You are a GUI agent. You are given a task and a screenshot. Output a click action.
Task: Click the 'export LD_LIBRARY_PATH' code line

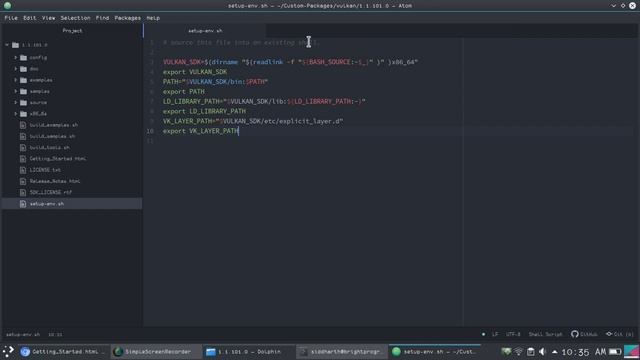(x=204, y=111)
